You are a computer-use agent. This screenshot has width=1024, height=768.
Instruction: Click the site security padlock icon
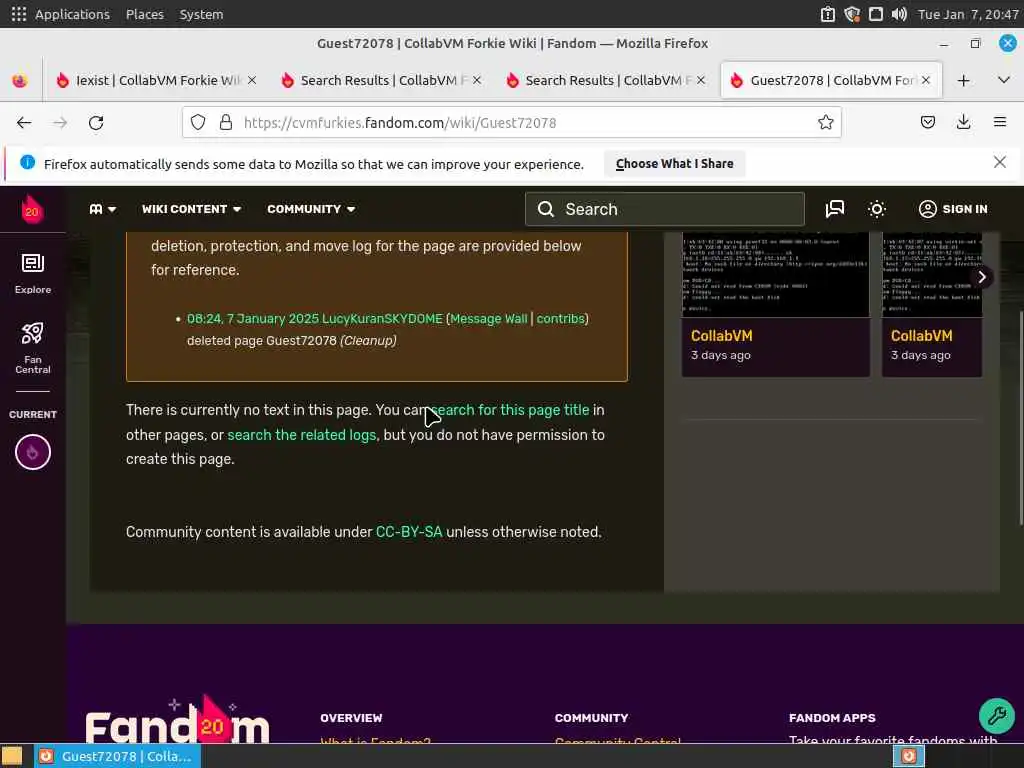click(x=226, y=122)
